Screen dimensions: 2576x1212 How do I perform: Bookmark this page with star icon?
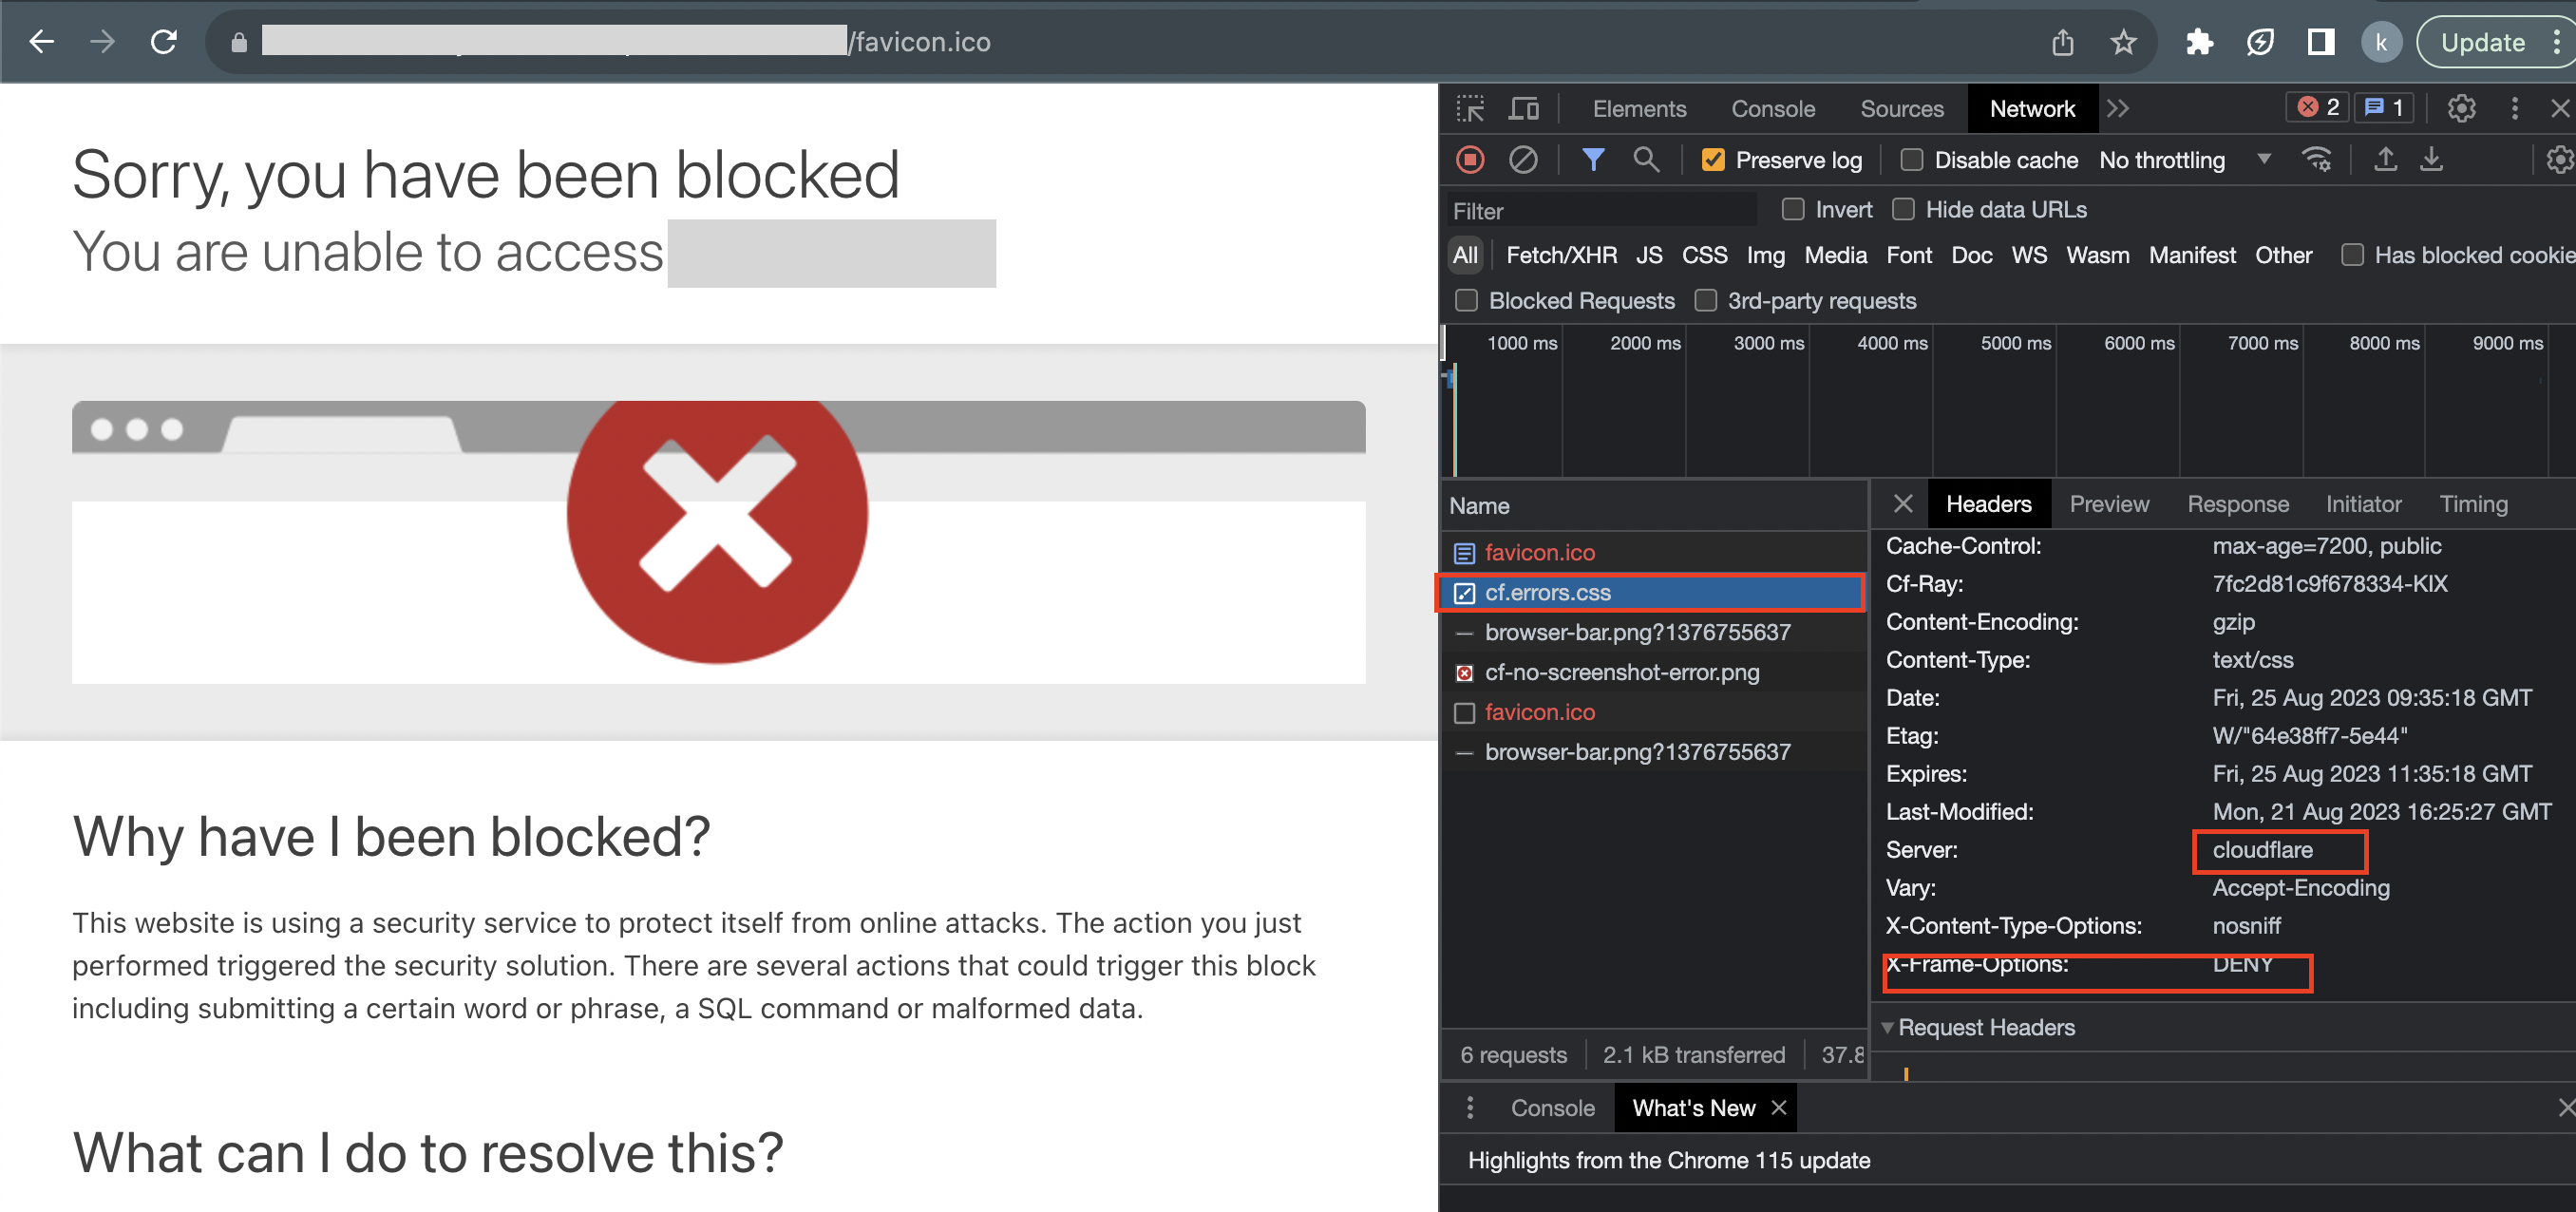(2123, 42)
